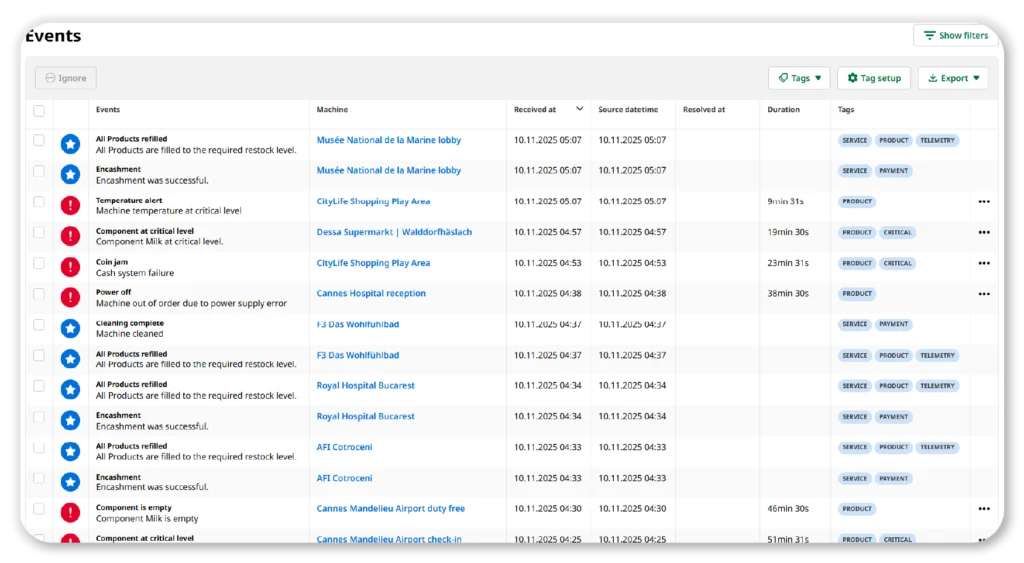Click the red alert icon for Coin jam
Image resolution: width=1024 pixels, height=563 pixels.
70,267
